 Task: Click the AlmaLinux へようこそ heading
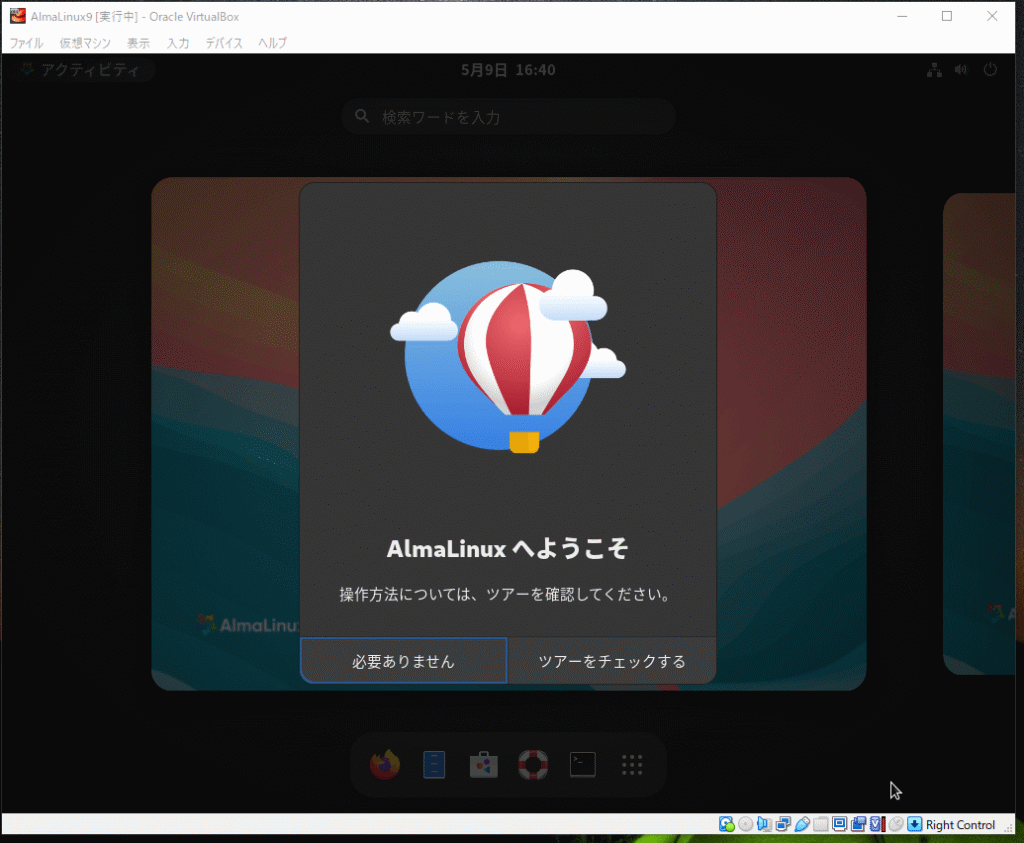[507, 549]
